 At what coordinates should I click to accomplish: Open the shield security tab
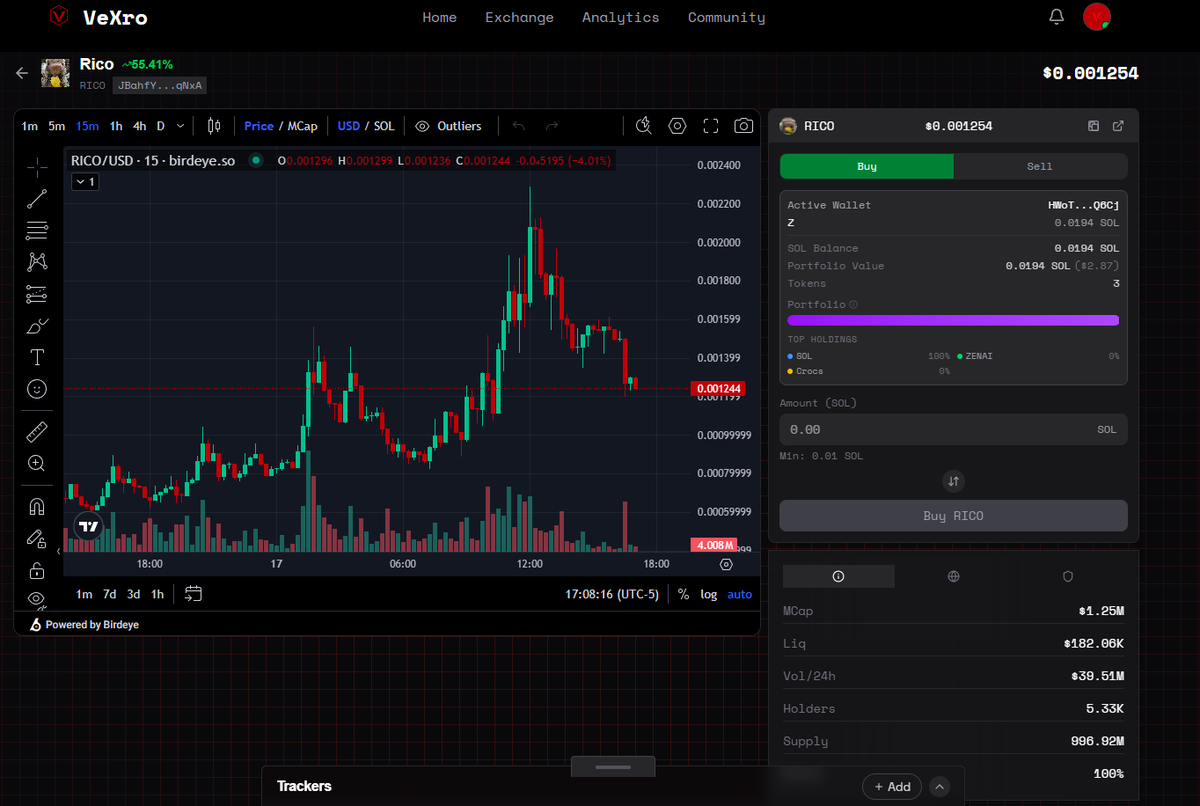(x=1068, y=576)
